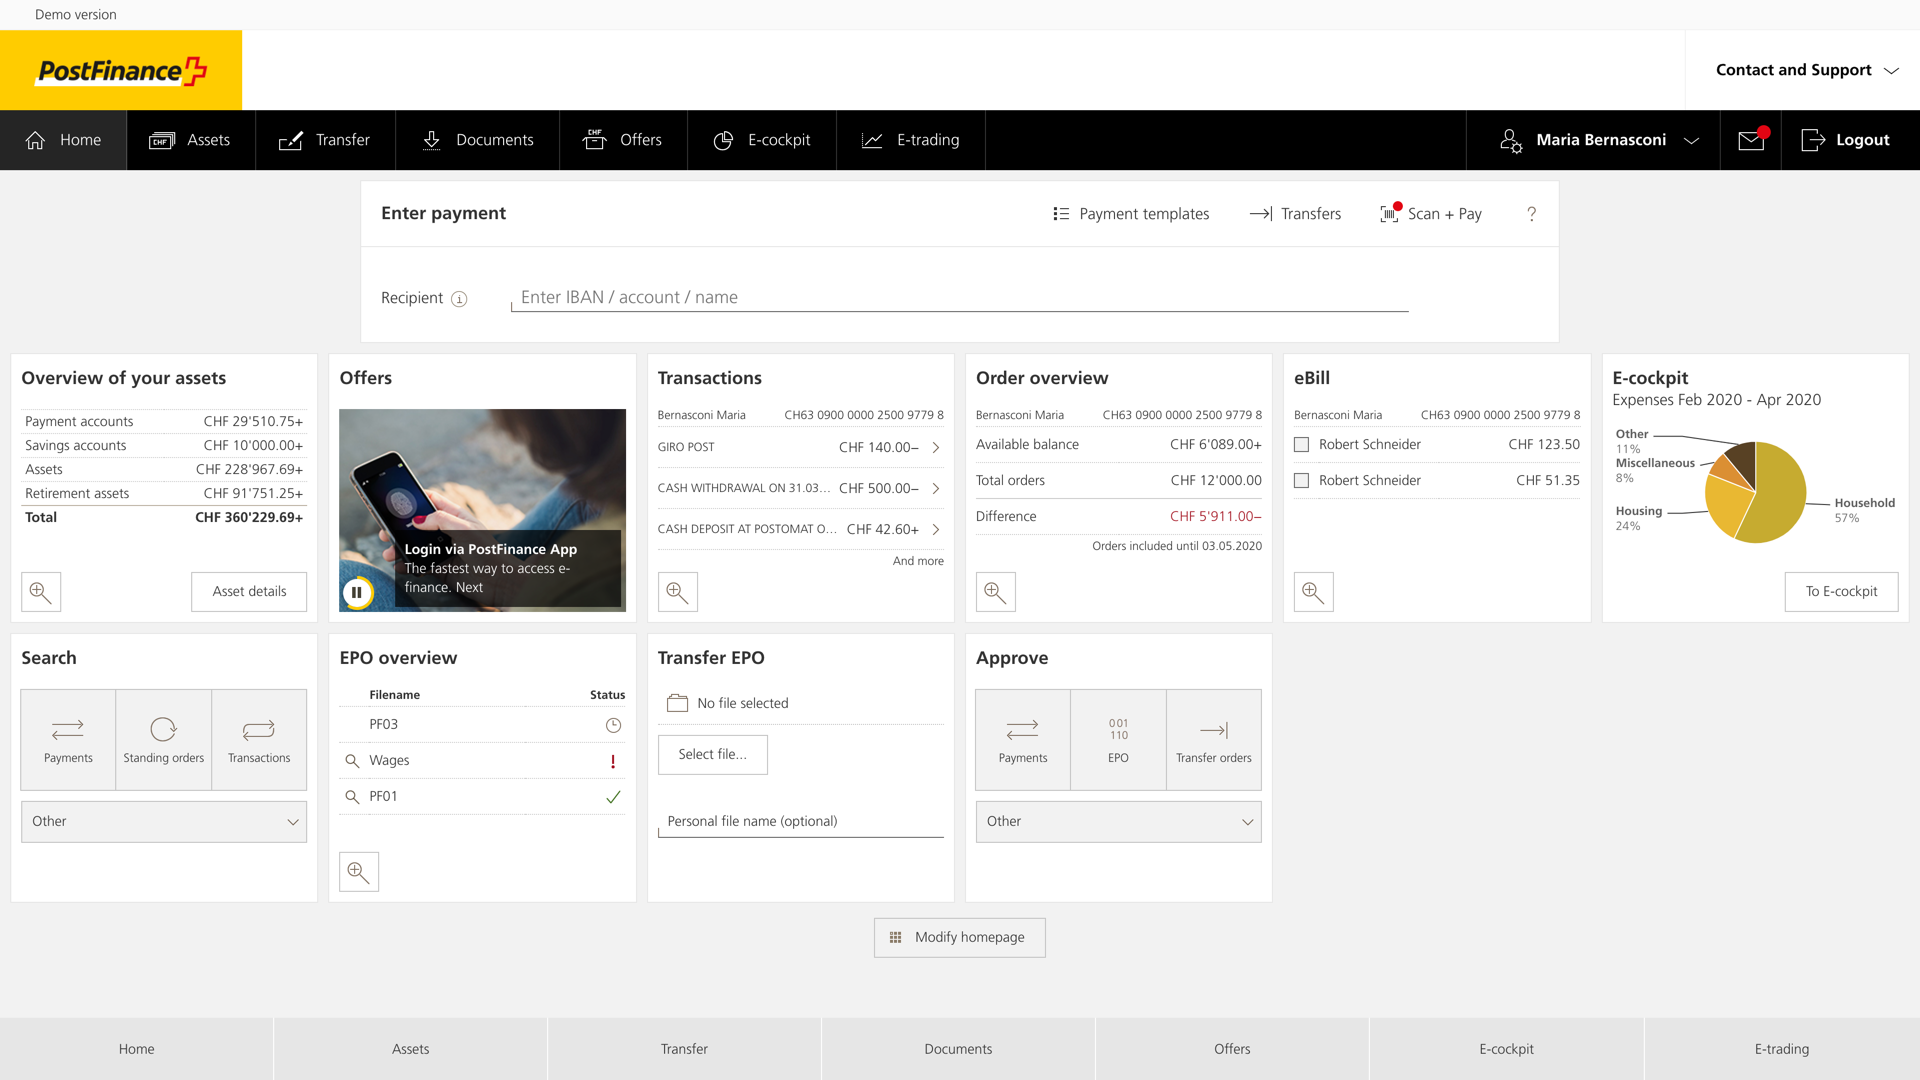Check Robert Schneider CHF 51.35 eBill
This screenshot has width=1920, height=1080.
(1301, 481)
